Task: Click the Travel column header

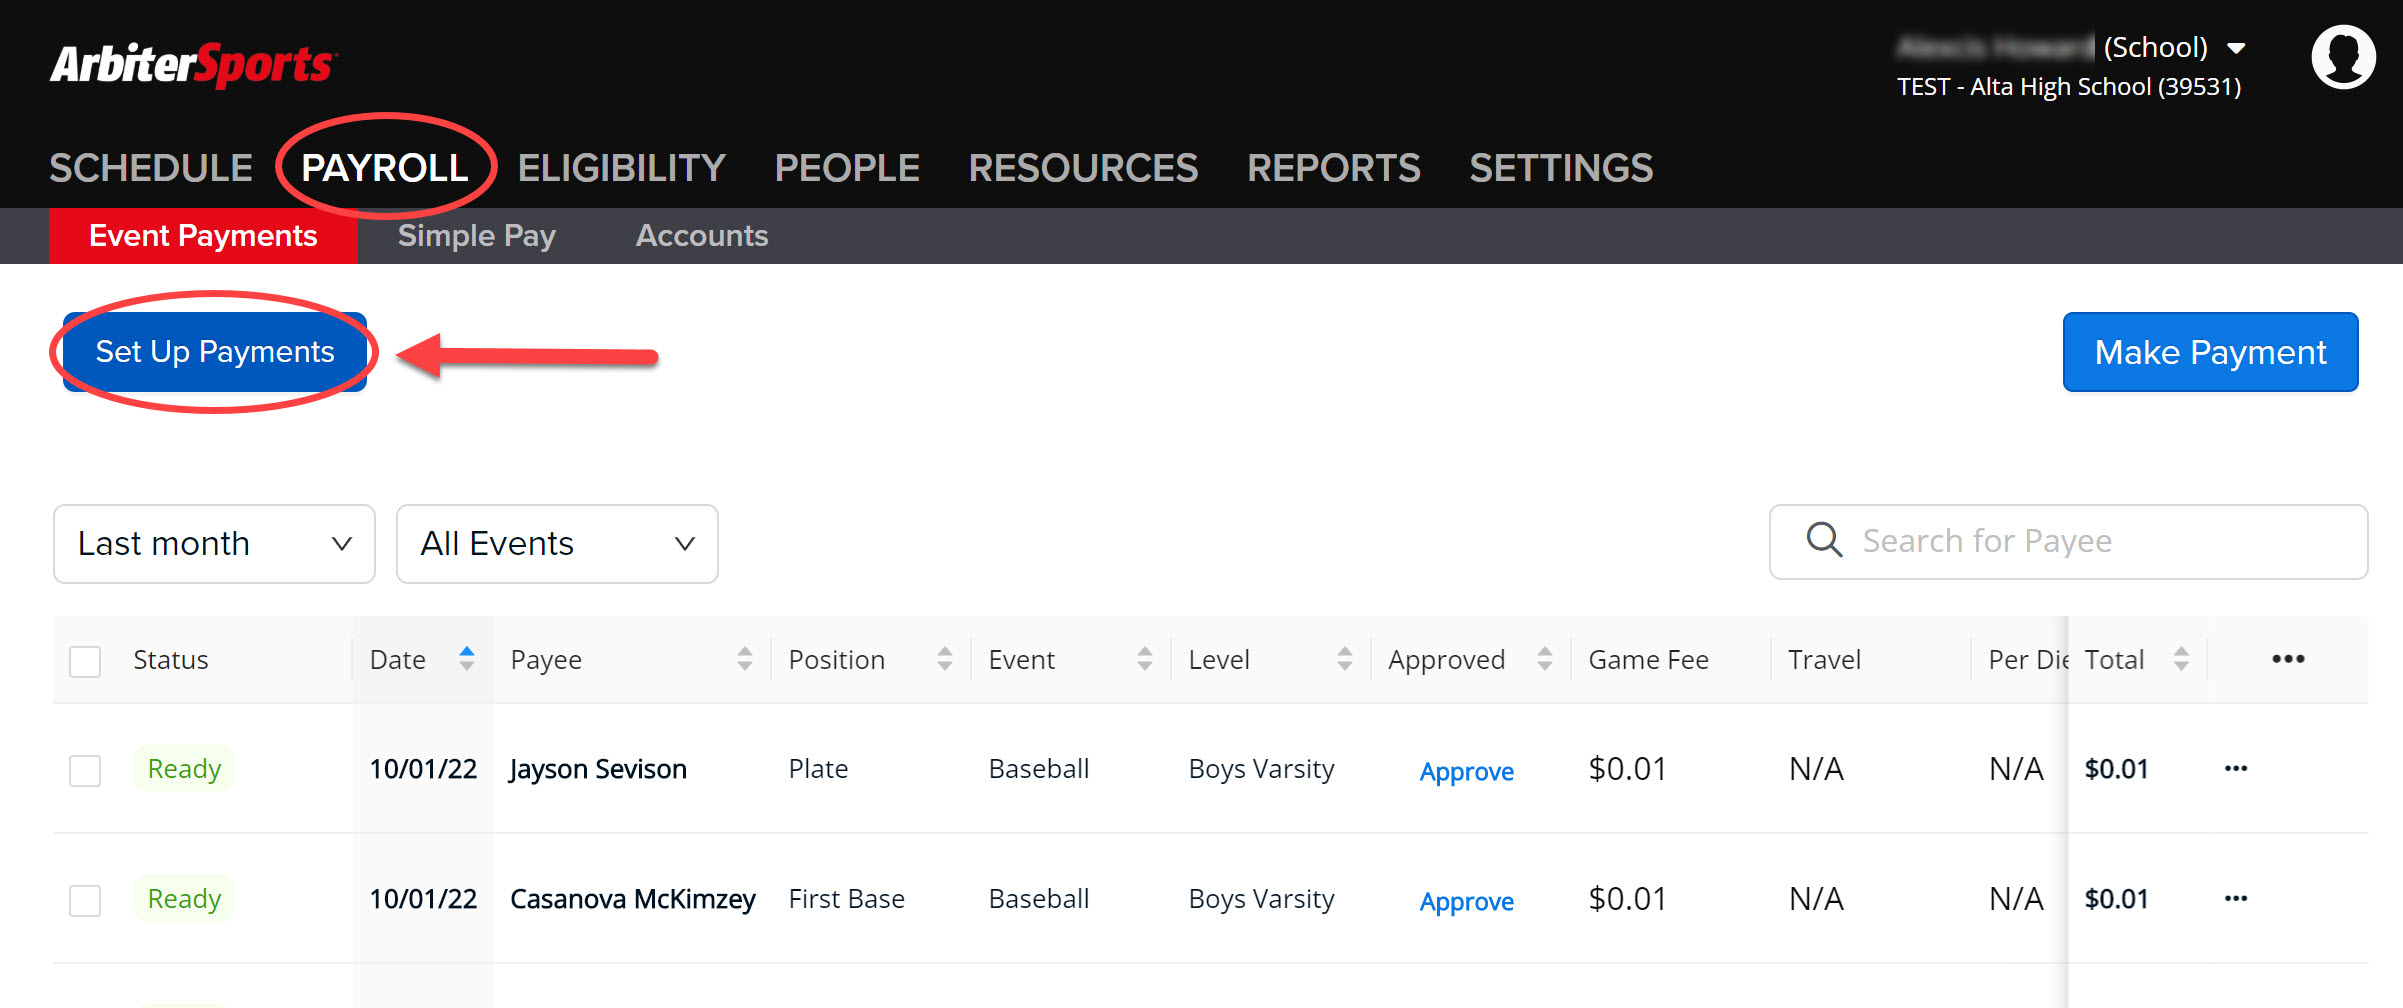Action: point(1824,660)
